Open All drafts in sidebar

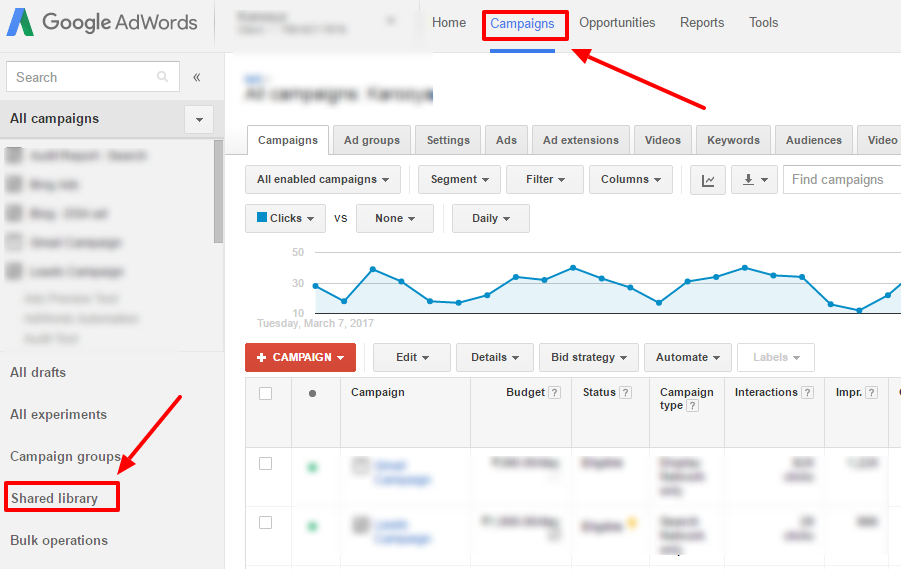pyautogui.click(x=38, y=372)
